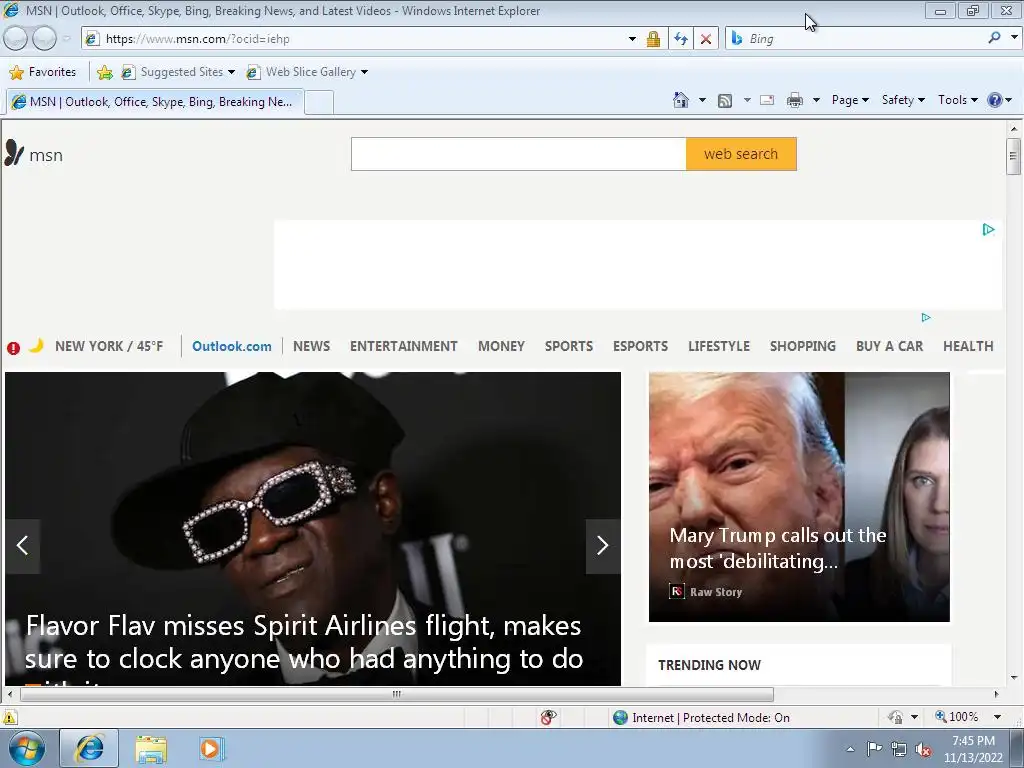Image resolution: width=1024 pixels, height=768 pixels.
Task: Open the Favorites star button
Action: pyautogui.click(x=43, y=72)
